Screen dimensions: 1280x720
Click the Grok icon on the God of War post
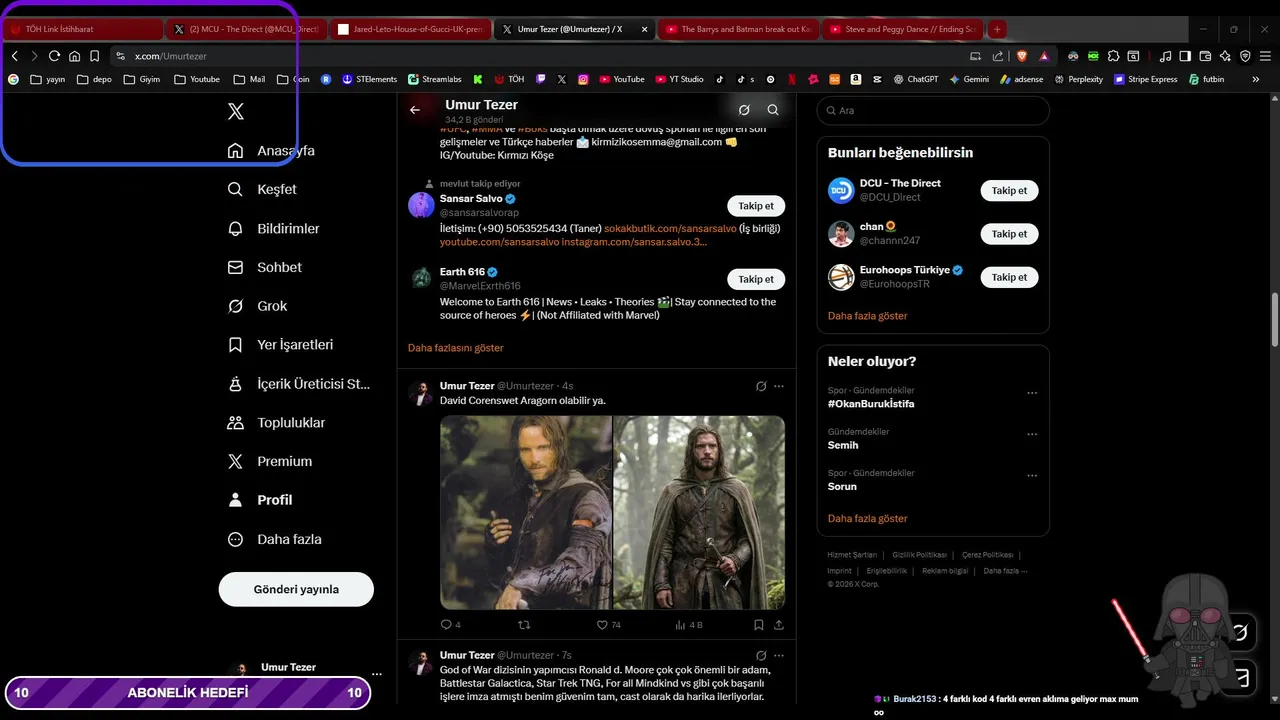point(761,655)
